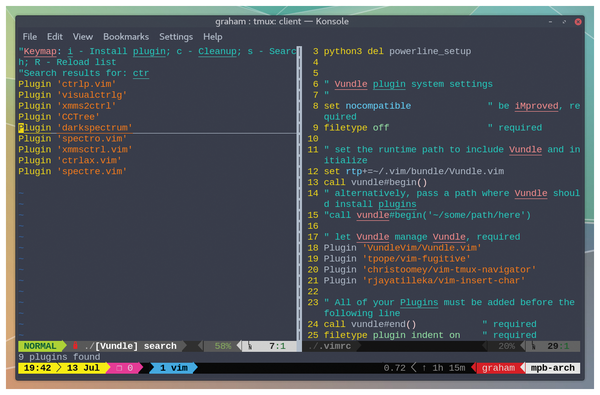Click the line-number icon beside 7:1
600x395 pixels.
[x=249, y=346]
